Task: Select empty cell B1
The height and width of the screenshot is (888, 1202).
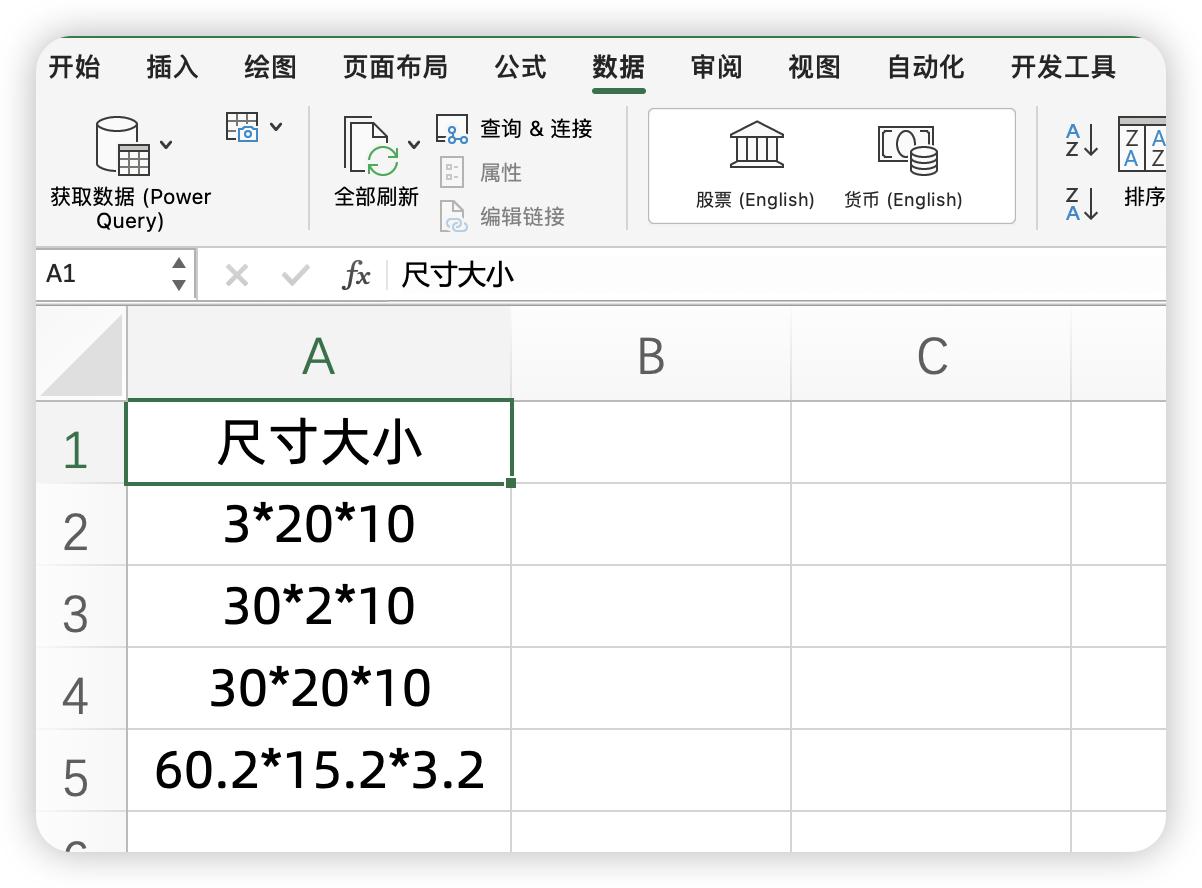Action: [651, 443]
